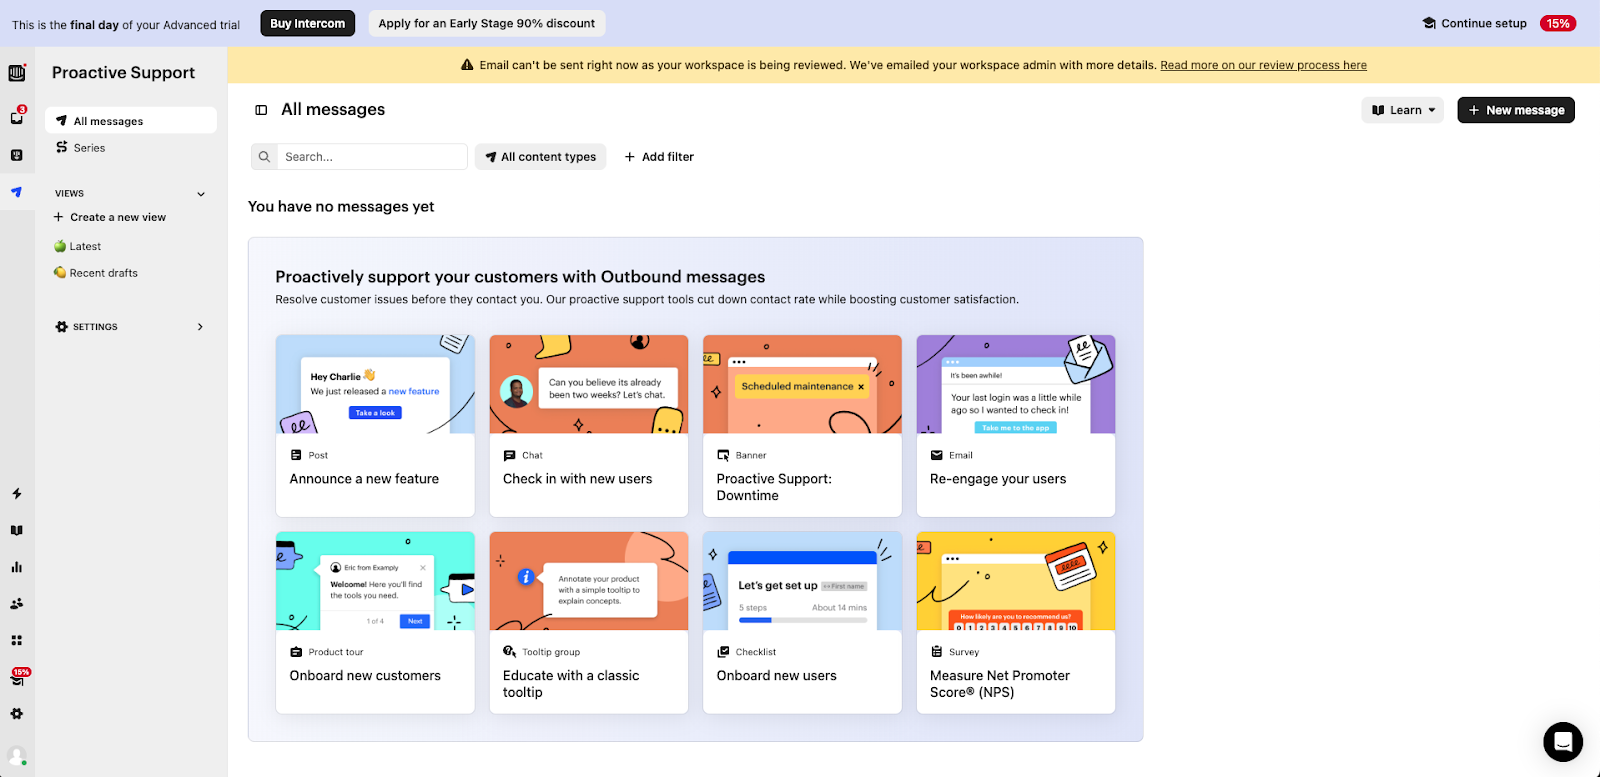Click the Tooltip group type icon
1600x777 pixels.
click(509, 652)
